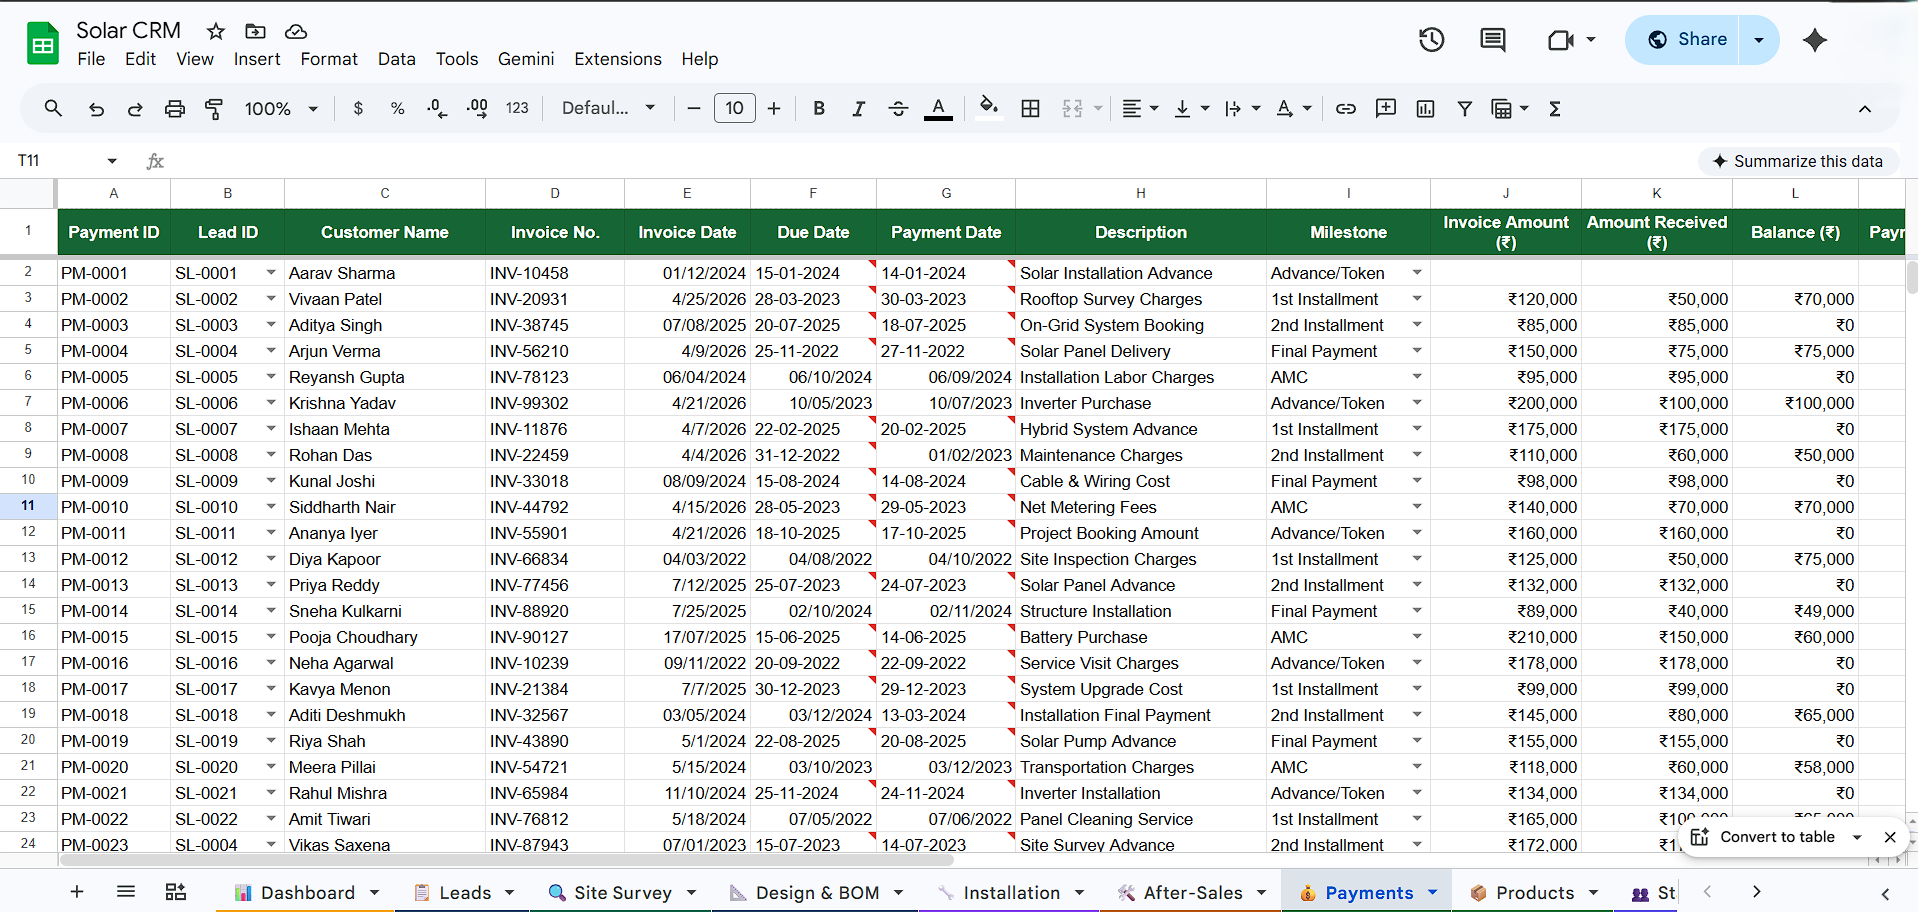Screen dimensions: 1918x912
Task: Open the font size zoom dropdown
Action: coord(281,108)
